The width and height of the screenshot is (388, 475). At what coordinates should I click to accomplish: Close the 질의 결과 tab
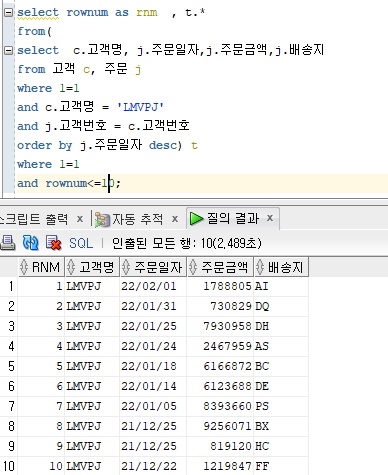tap(270, 218)
